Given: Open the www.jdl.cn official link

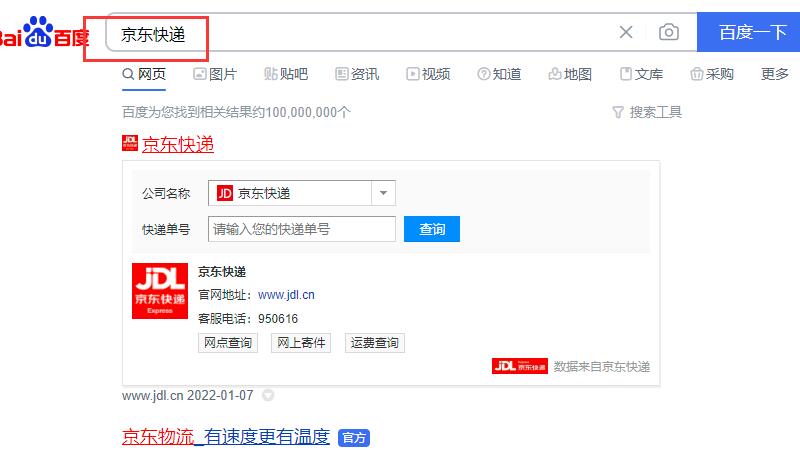Looking at the screenshot, I should tap(286, 295).
